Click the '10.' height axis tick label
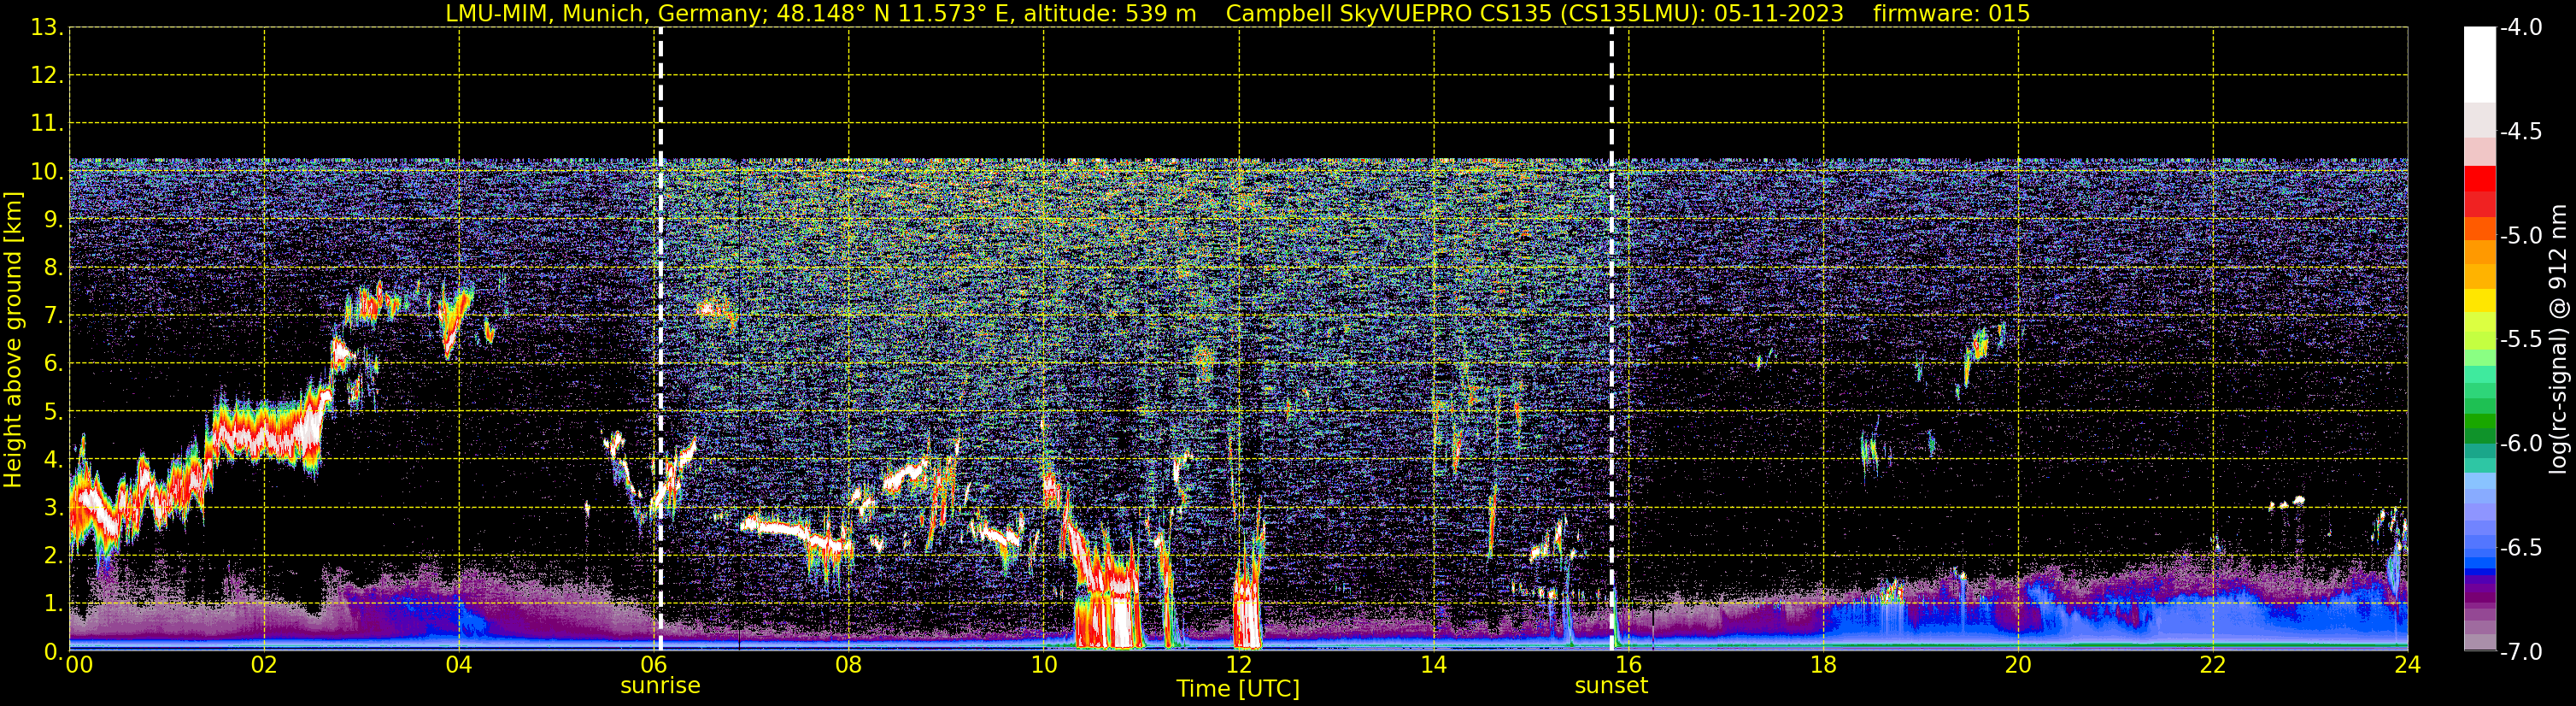Image resolution: width=2576 pixels, height=706 pixels. [47, 171]
